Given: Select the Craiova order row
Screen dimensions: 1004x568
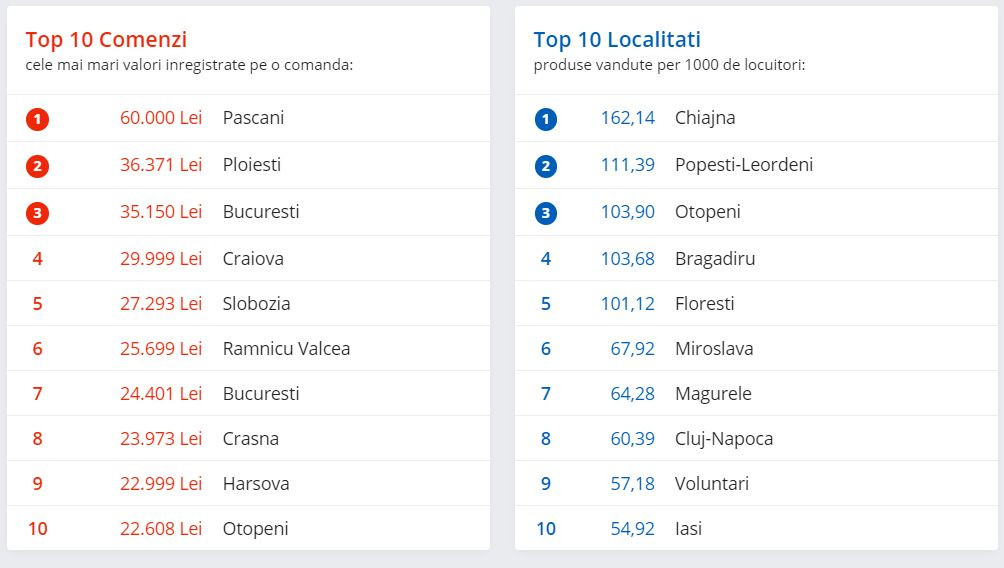Looking at the screenshot, I should (x=253, y=259).
